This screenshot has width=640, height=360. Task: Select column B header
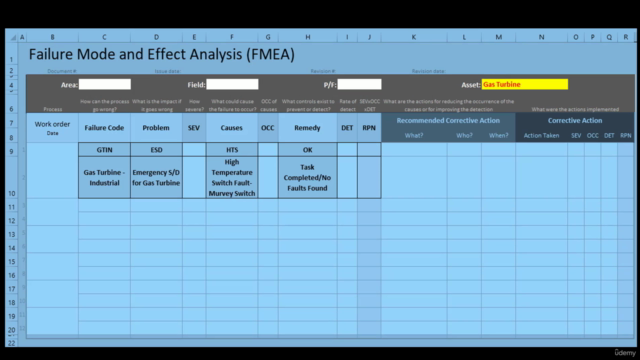pos(52,37)
